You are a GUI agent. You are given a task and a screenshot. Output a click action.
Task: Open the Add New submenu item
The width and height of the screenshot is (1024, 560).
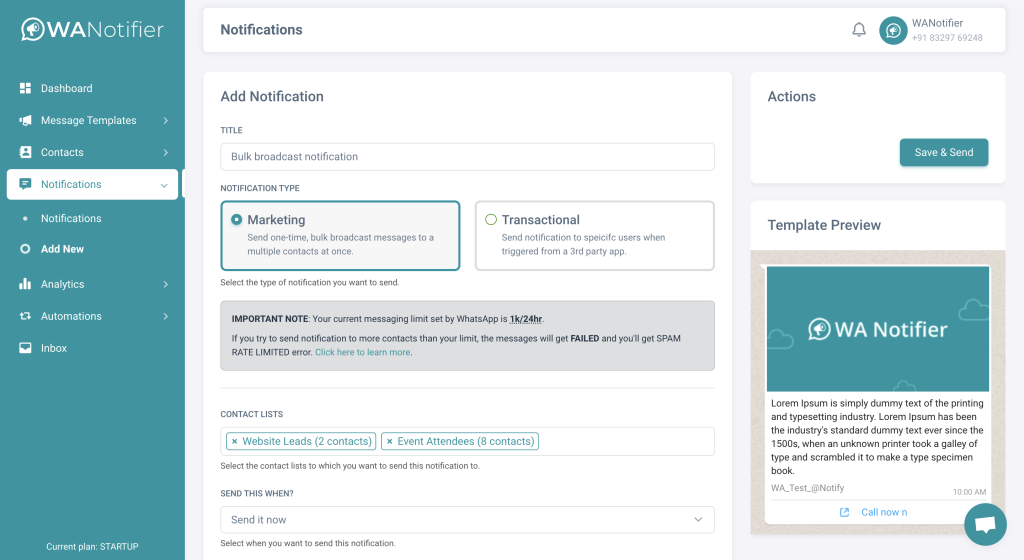point(62,249)
